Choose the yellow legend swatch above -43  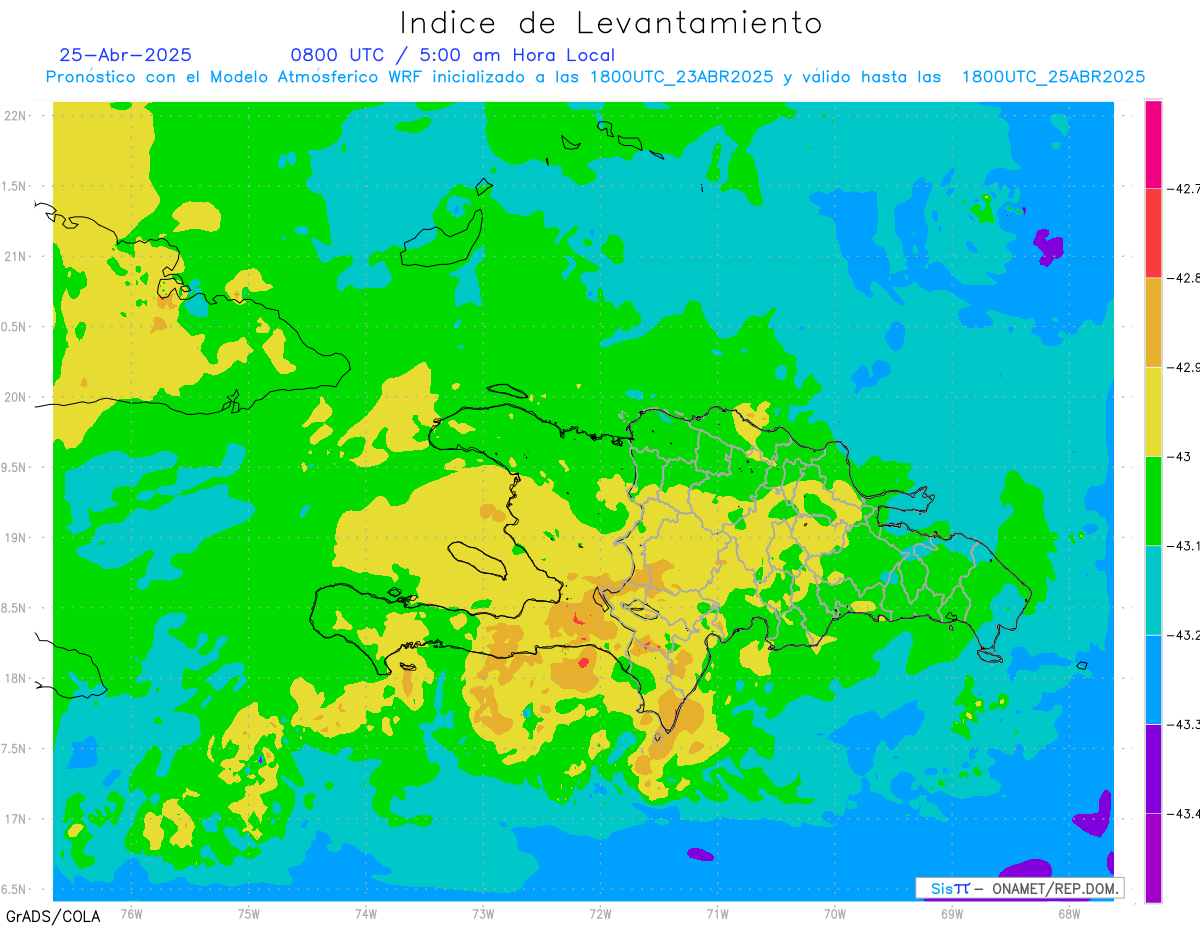tap(1153, 411)
